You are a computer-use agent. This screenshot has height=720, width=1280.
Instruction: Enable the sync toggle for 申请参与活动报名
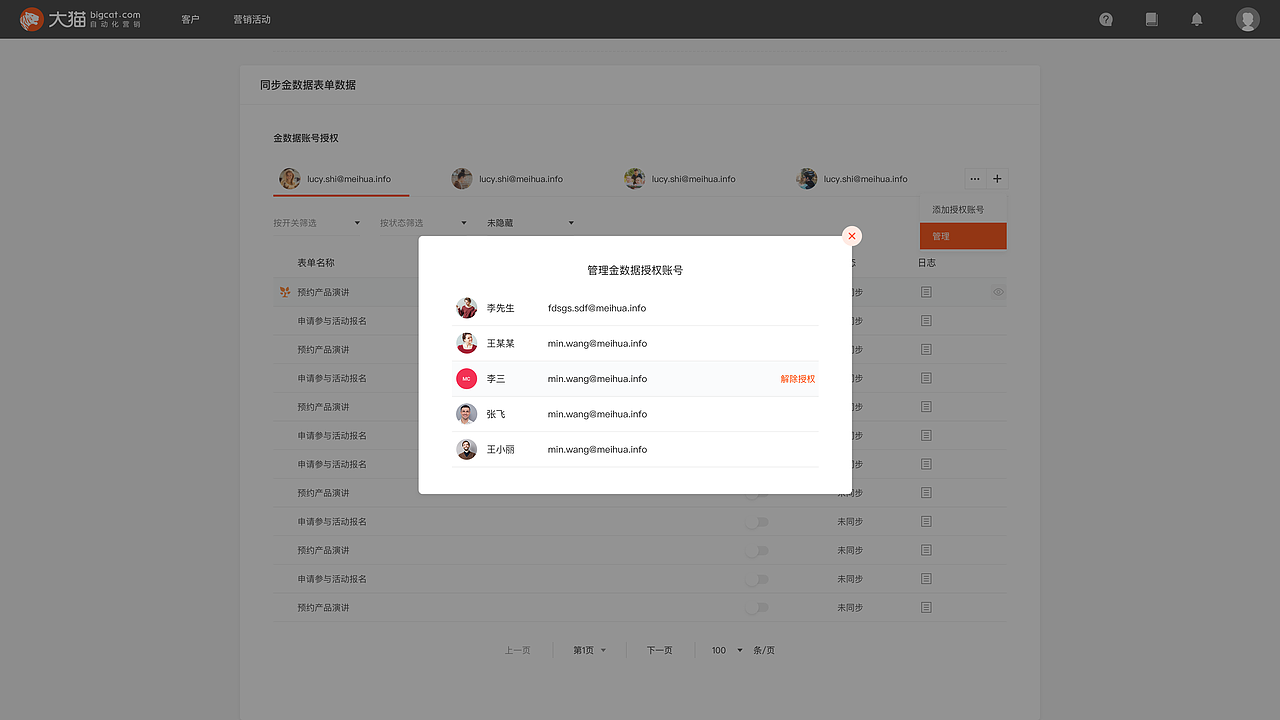point(757,521)
